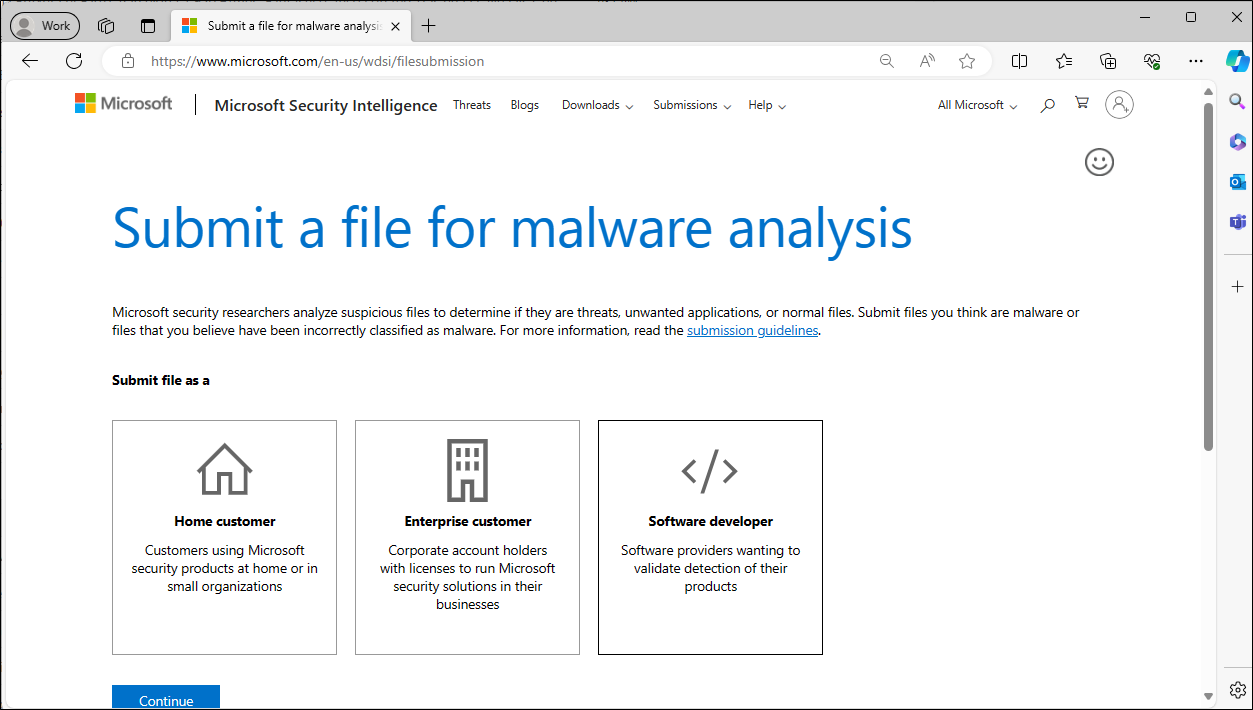This screenshot has height=710, width=1253.
Task: Open a new tab with plus
Action: [x=429, y=26]
